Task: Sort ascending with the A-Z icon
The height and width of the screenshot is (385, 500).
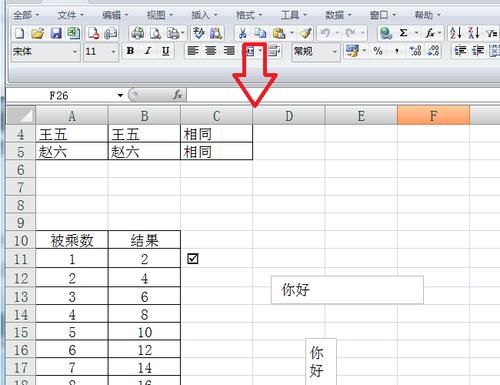Action: tap(456, 33)
